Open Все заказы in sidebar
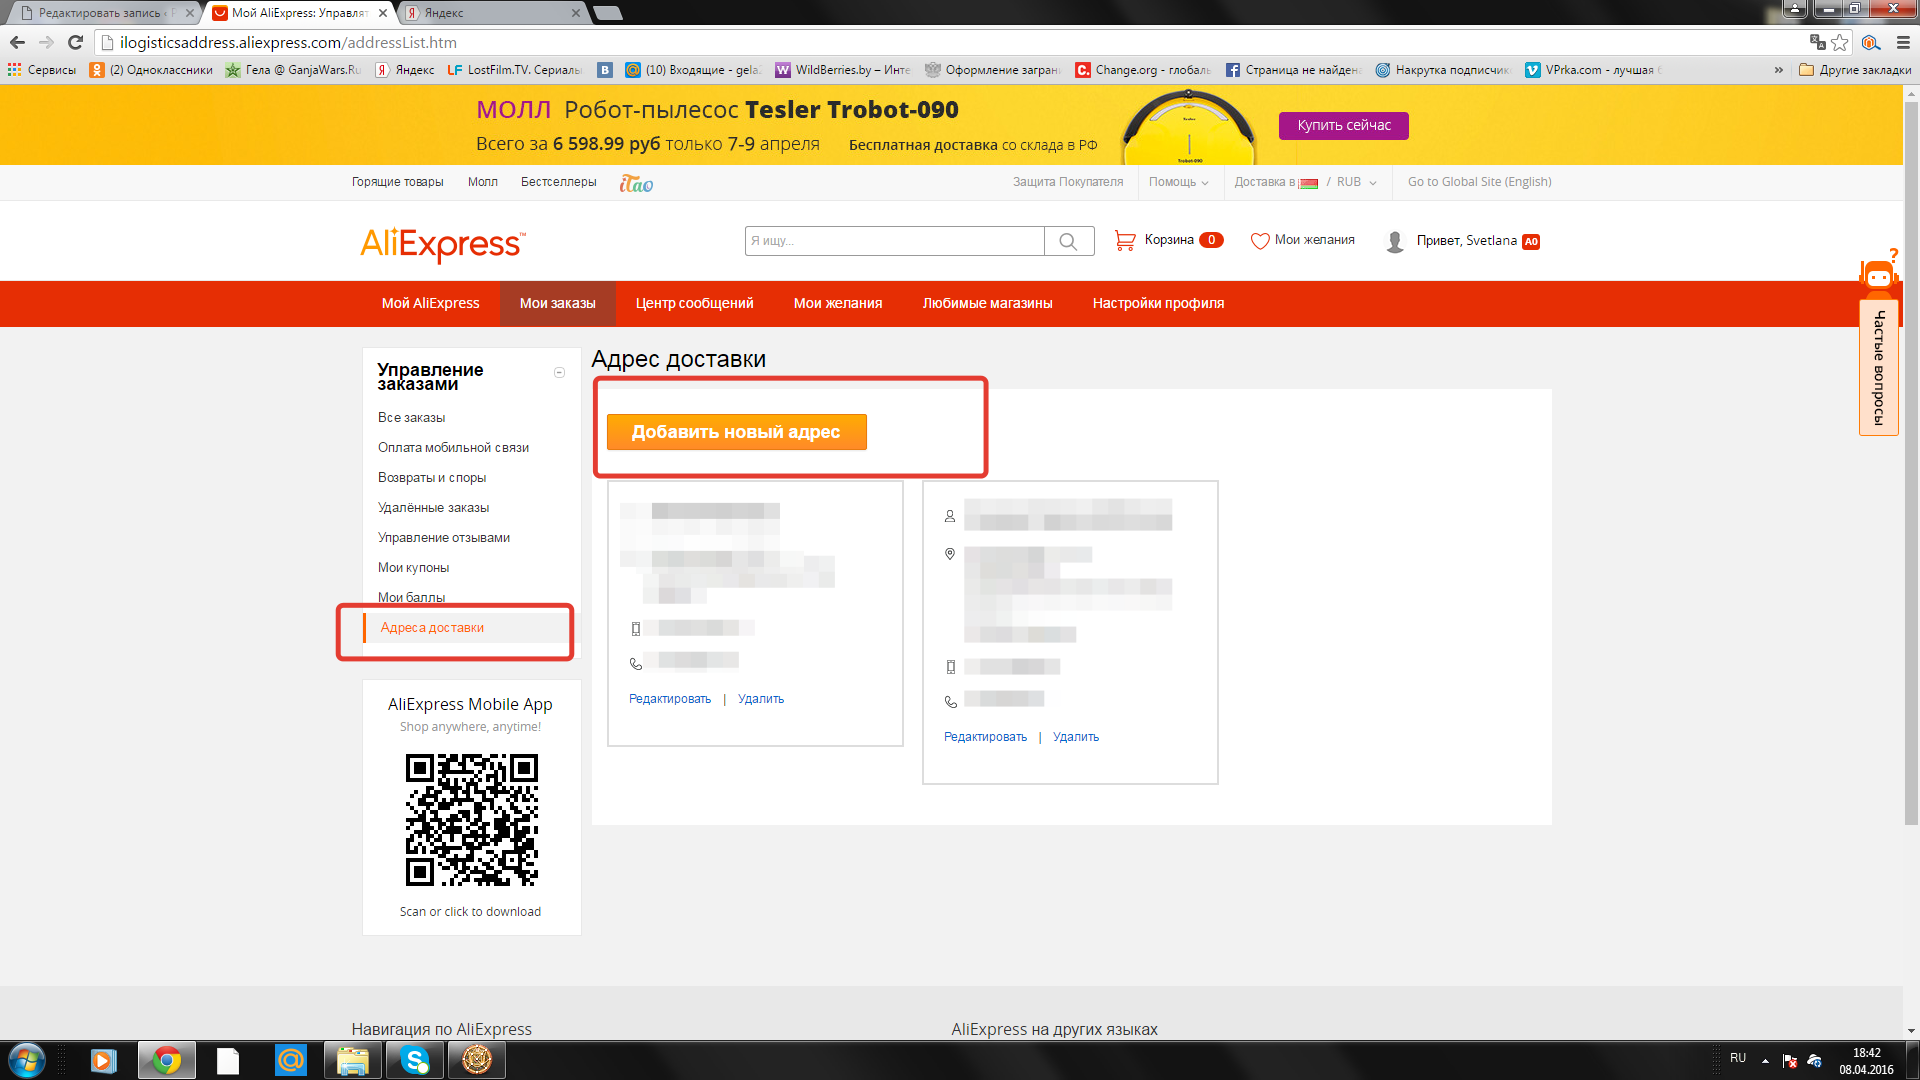The width and height of the screenshot is (1920, 1080). click(x=411, y=418)
